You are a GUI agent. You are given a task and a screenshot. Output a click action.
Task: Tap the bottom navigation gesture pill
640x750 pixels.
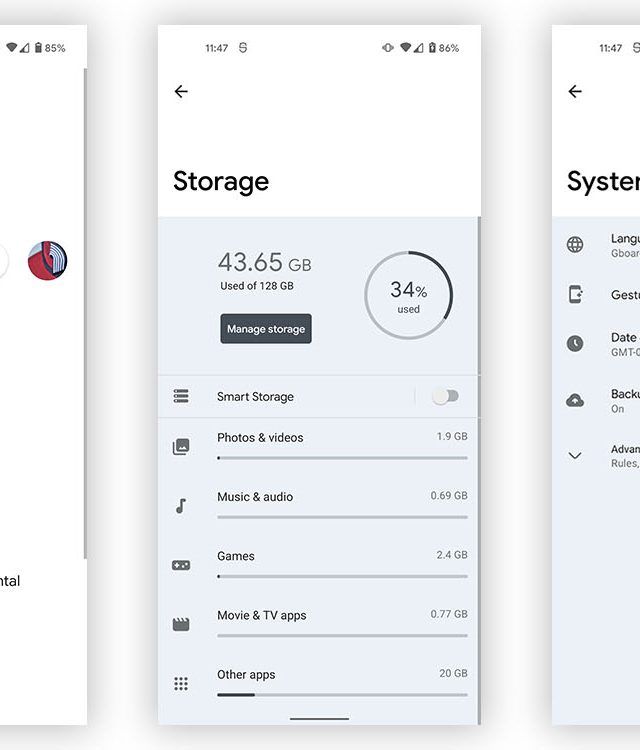click(x=319, y=718)
